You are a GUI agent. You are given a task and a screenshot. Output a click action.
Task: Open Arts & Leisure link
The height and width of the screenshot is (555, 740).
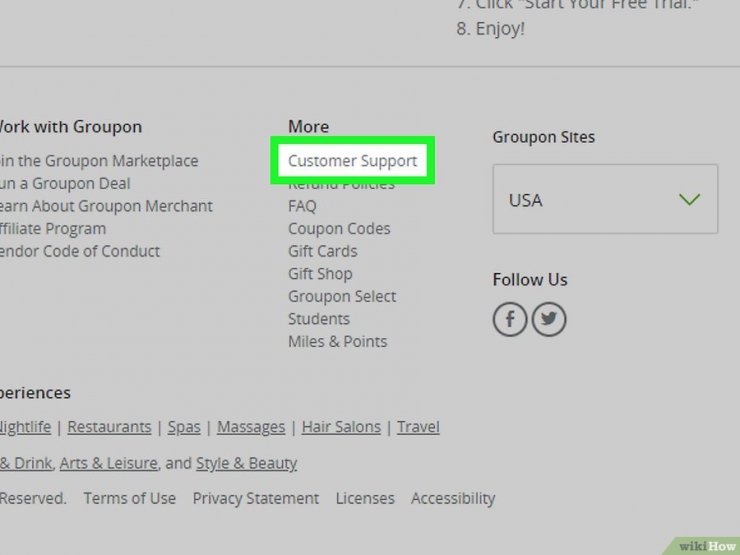pyautogui.click(x=109, y=463)
